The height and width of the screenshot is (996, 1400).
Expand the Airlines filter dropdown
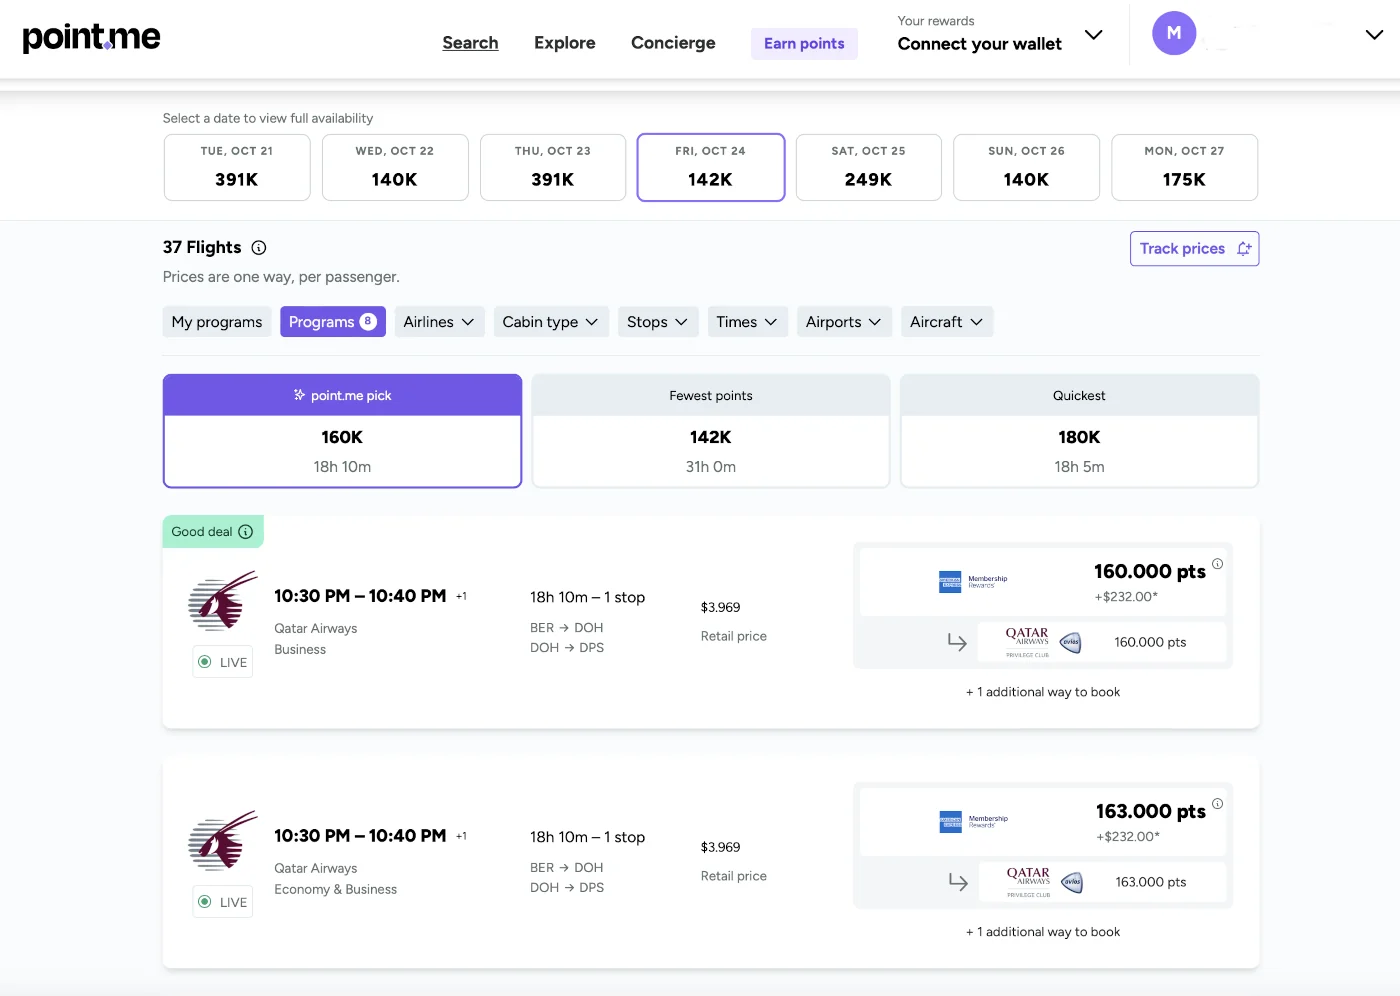tap(439, 322)
